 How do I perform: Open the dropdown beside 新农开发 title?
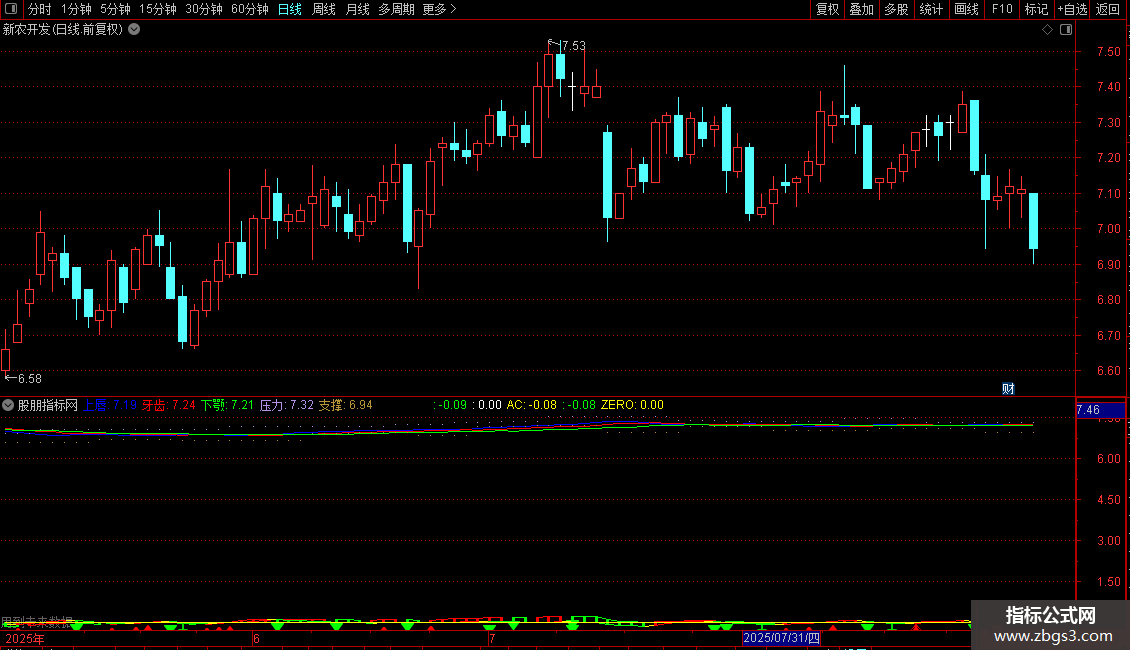point(134,30)
